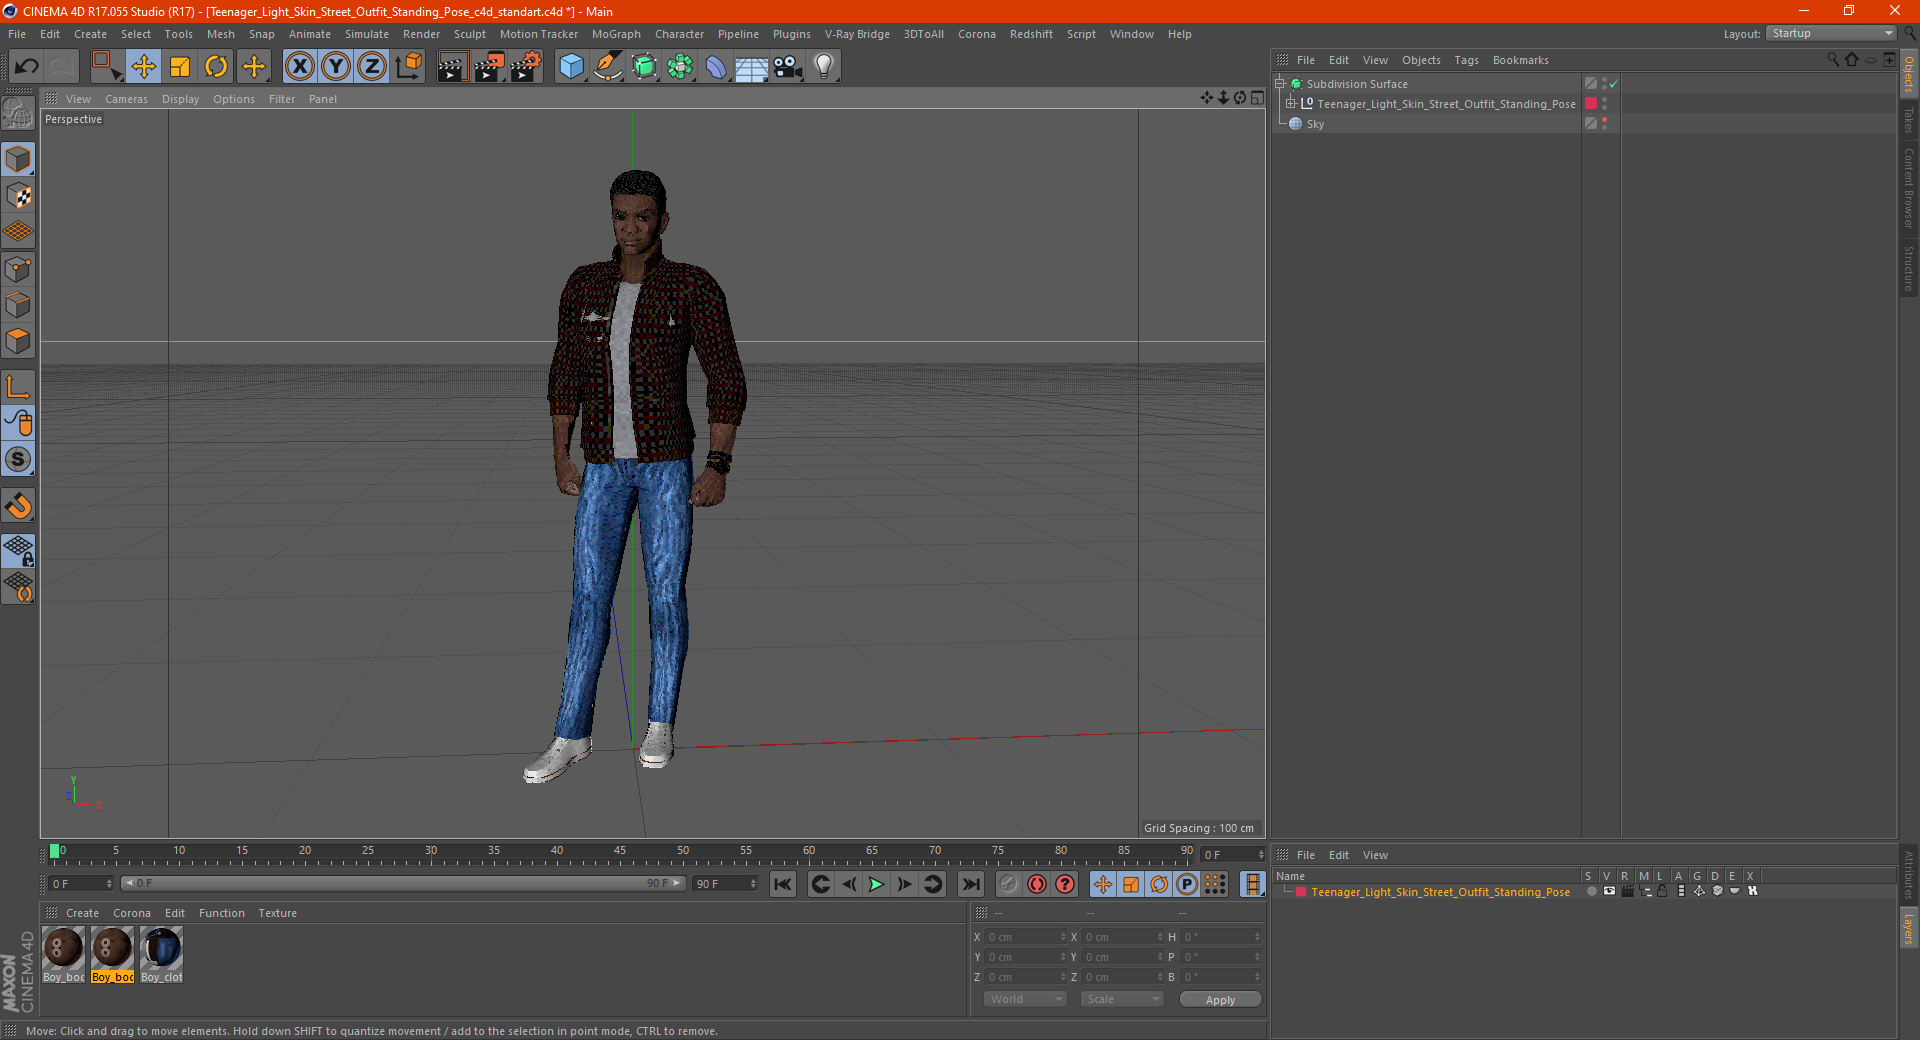Image resolution: width=1920 pixels, height=1040 pixels.
Task: Open the Scale mode dropdown
Action: tap(1122, 999)
